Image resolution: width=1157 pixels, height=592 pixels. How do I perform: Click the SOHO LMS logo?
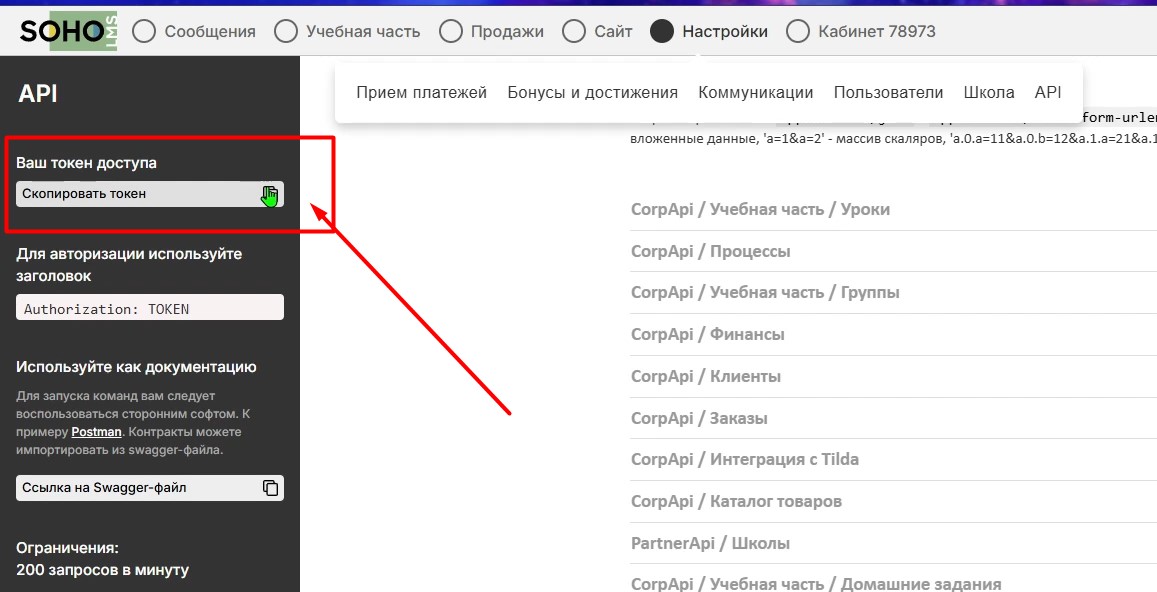click(x=67, y=31)
